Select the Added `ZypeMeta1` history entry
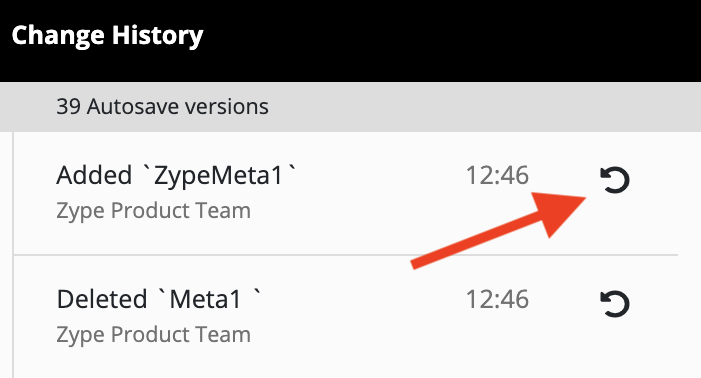701x378 pixels. pyautogui.click(x=346, y=193)
